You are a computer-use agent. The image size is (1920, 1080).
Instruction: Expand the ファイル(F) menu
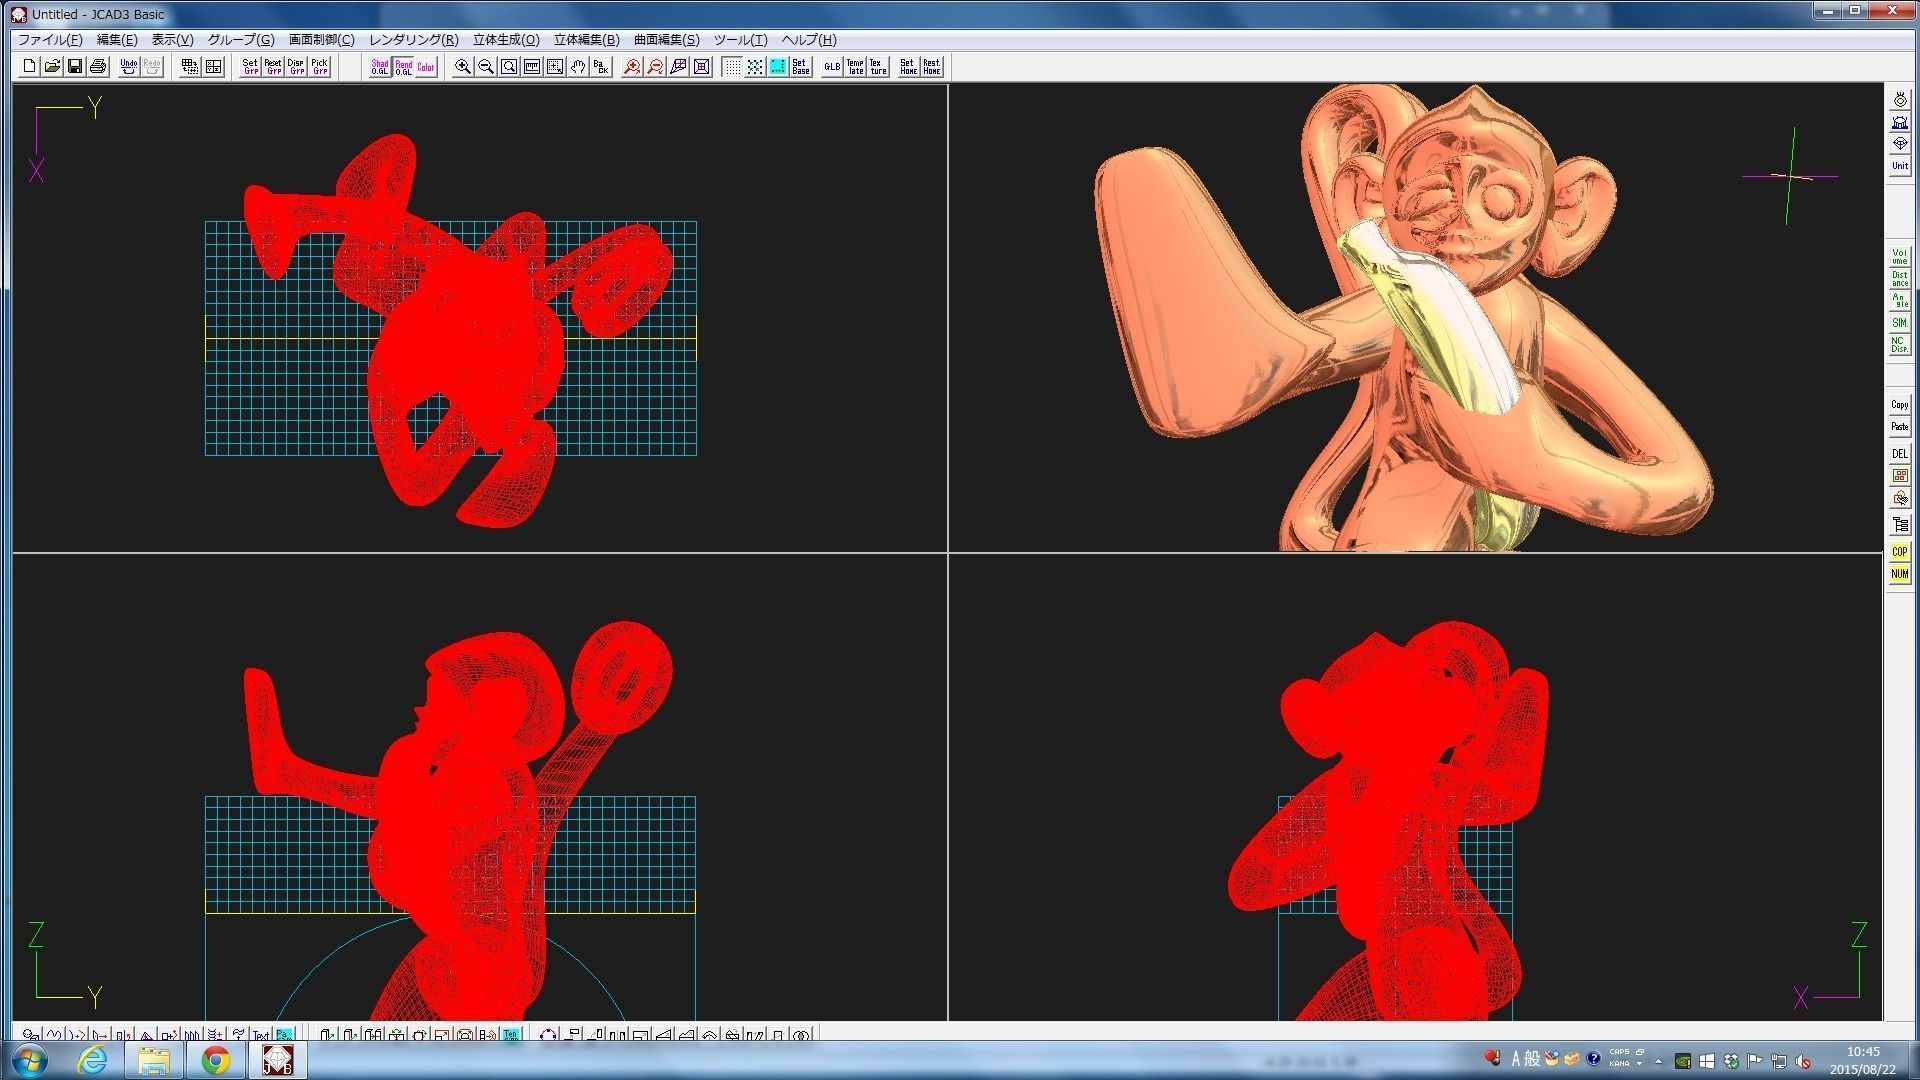[x=50, y=40]
